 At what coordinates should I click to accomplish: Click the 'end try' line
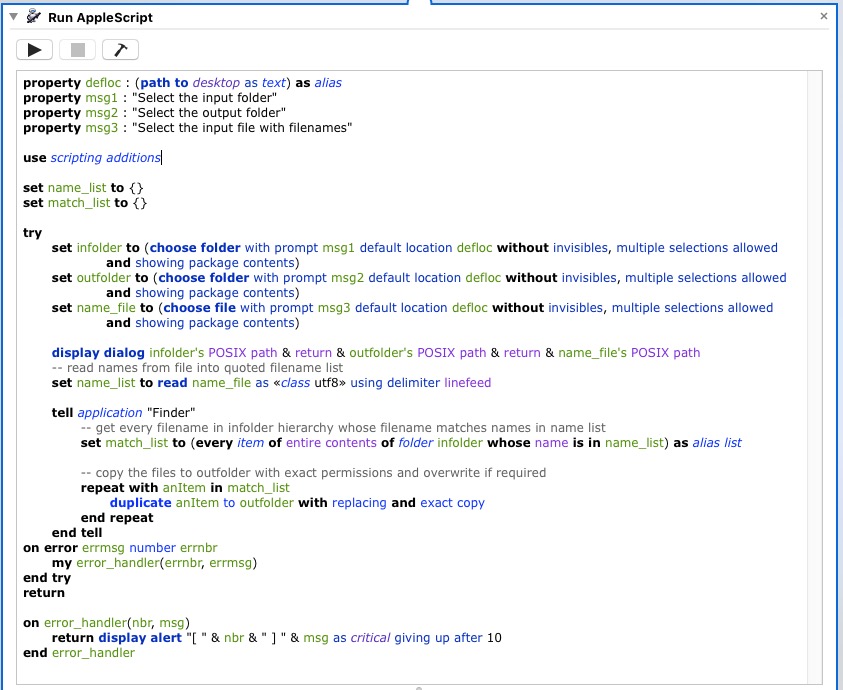point(47,579)
